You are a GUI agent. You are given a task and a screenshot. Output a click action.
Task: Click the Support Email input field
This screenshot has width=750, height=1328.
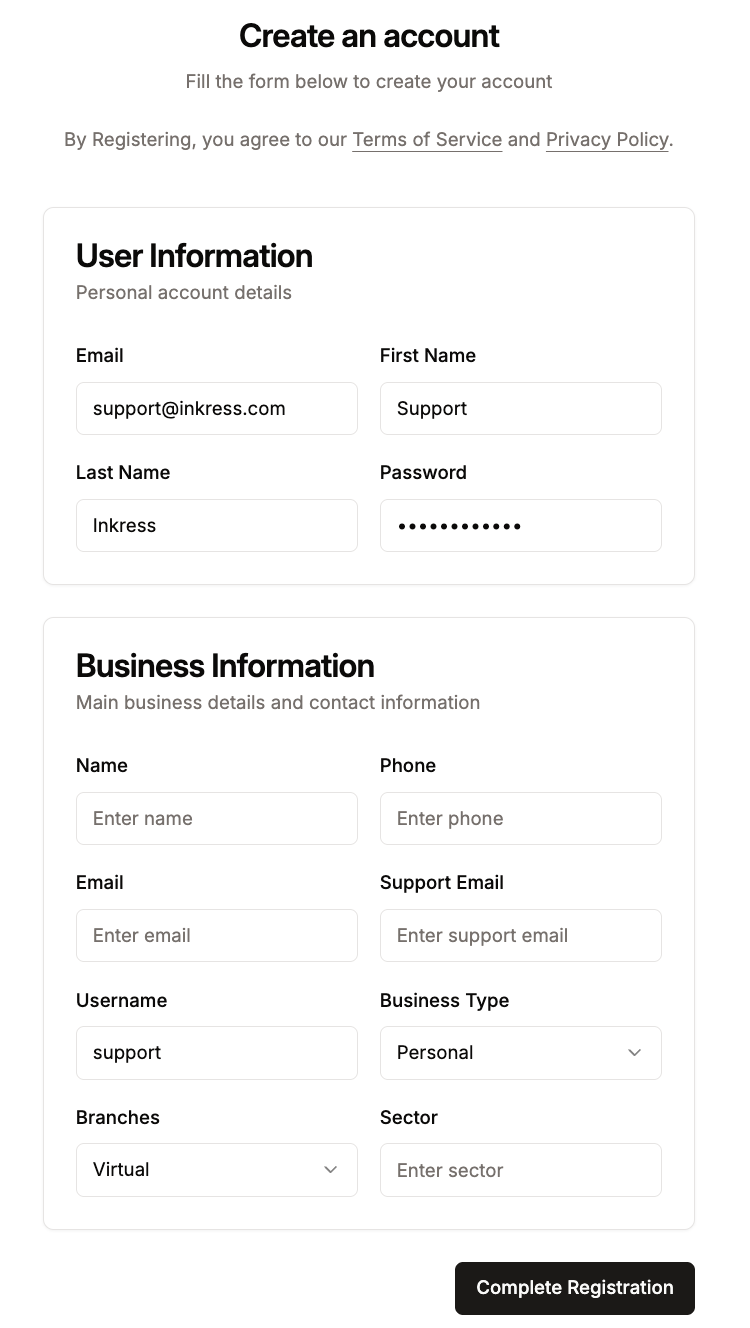[520, 935]
